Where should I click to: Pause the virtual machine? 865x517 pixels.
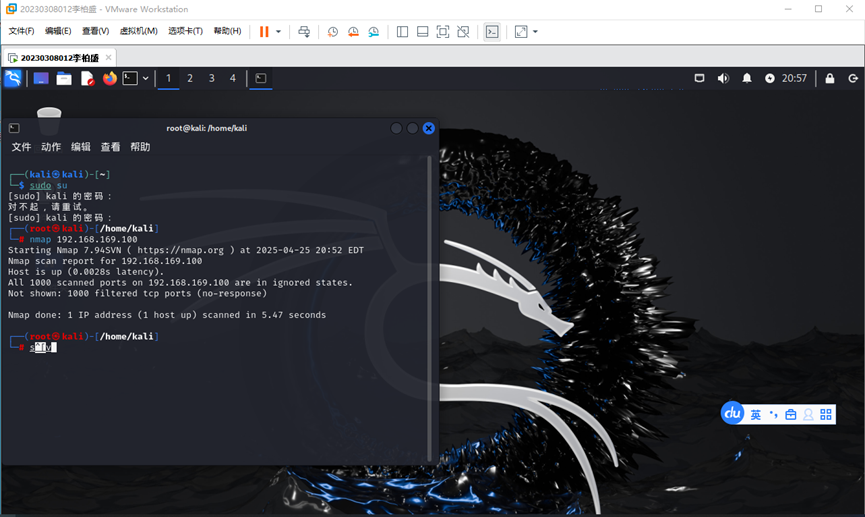pyautogui.click(x=264, y=31)
